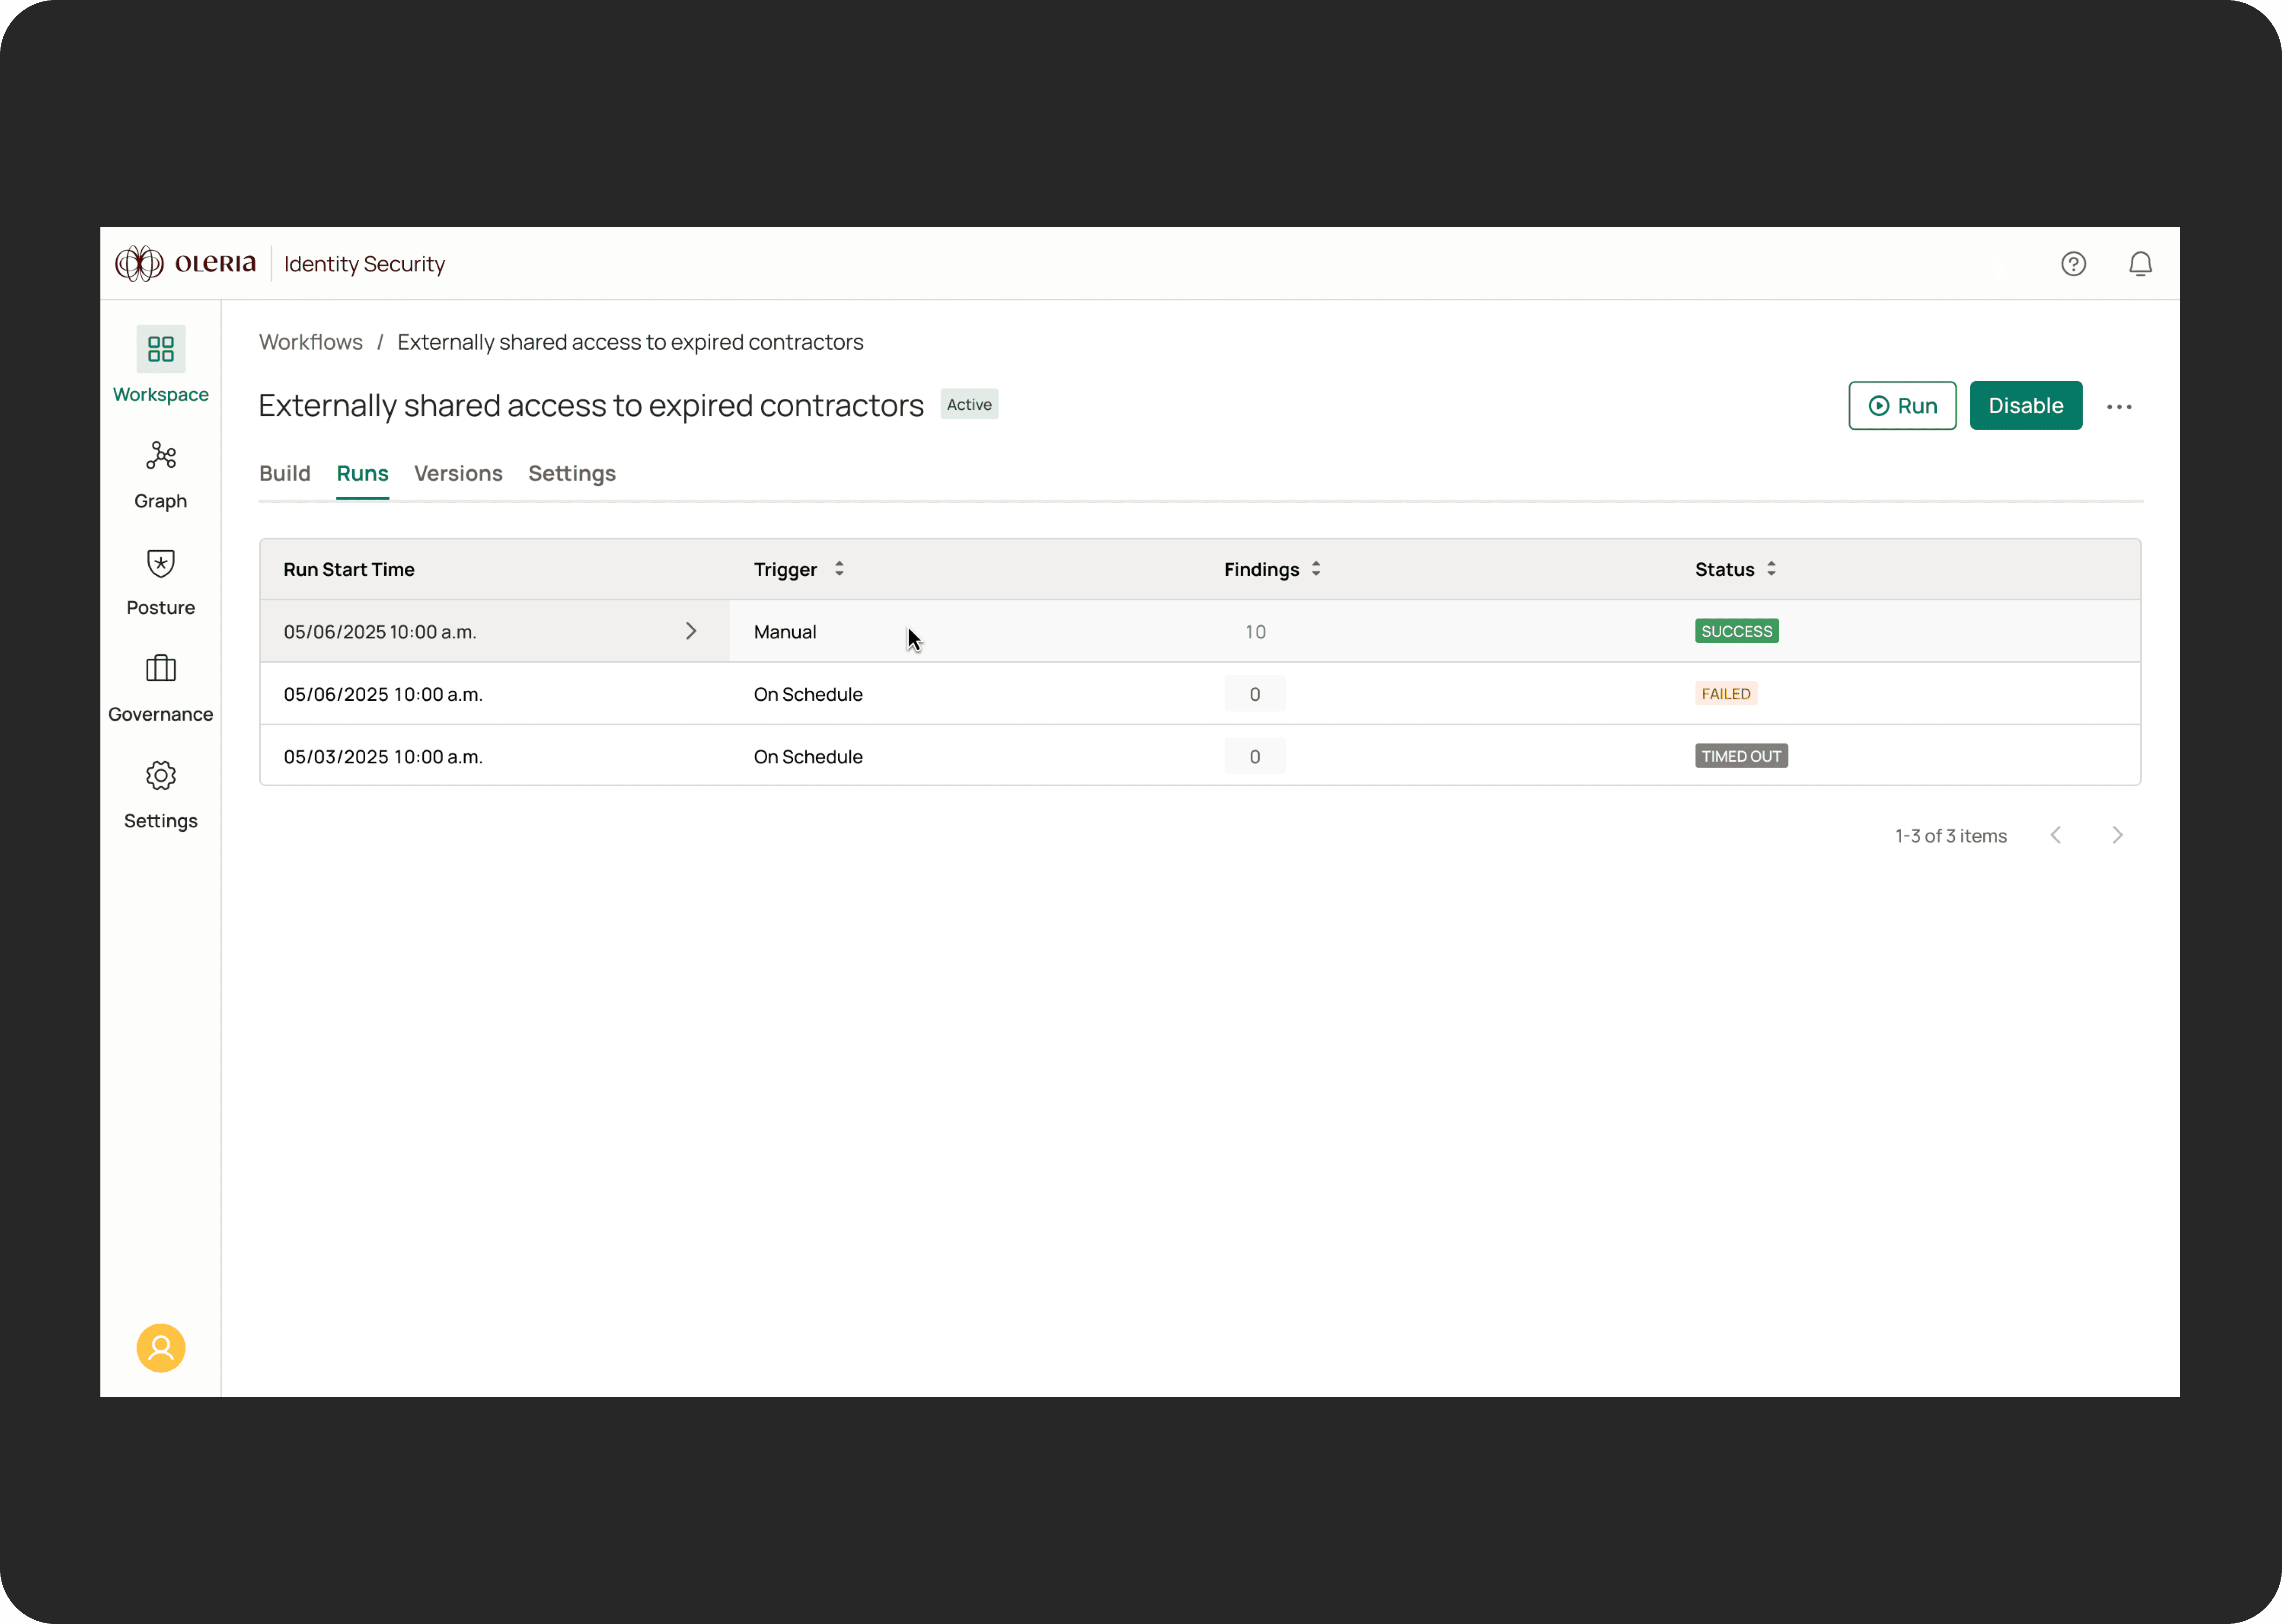Screen dimensions: 2282x1624
Task: Go to Posture shield icon
Action: tap(160, 563)
